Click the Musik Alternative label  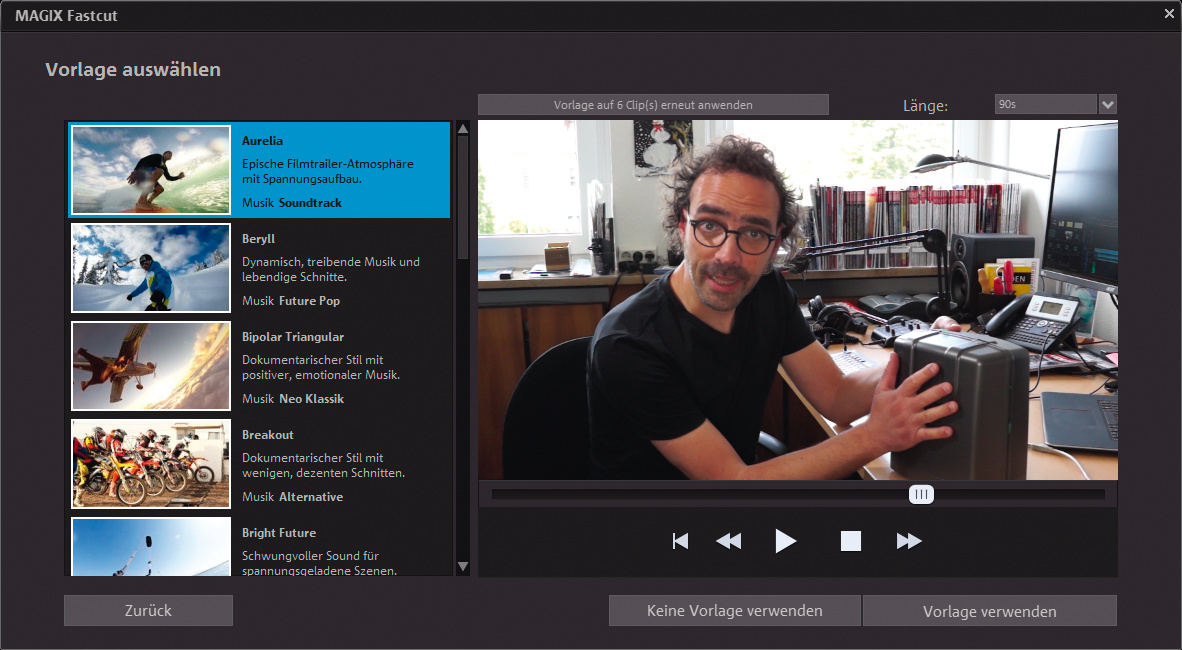pyautogui.click(x=292, y=497)
